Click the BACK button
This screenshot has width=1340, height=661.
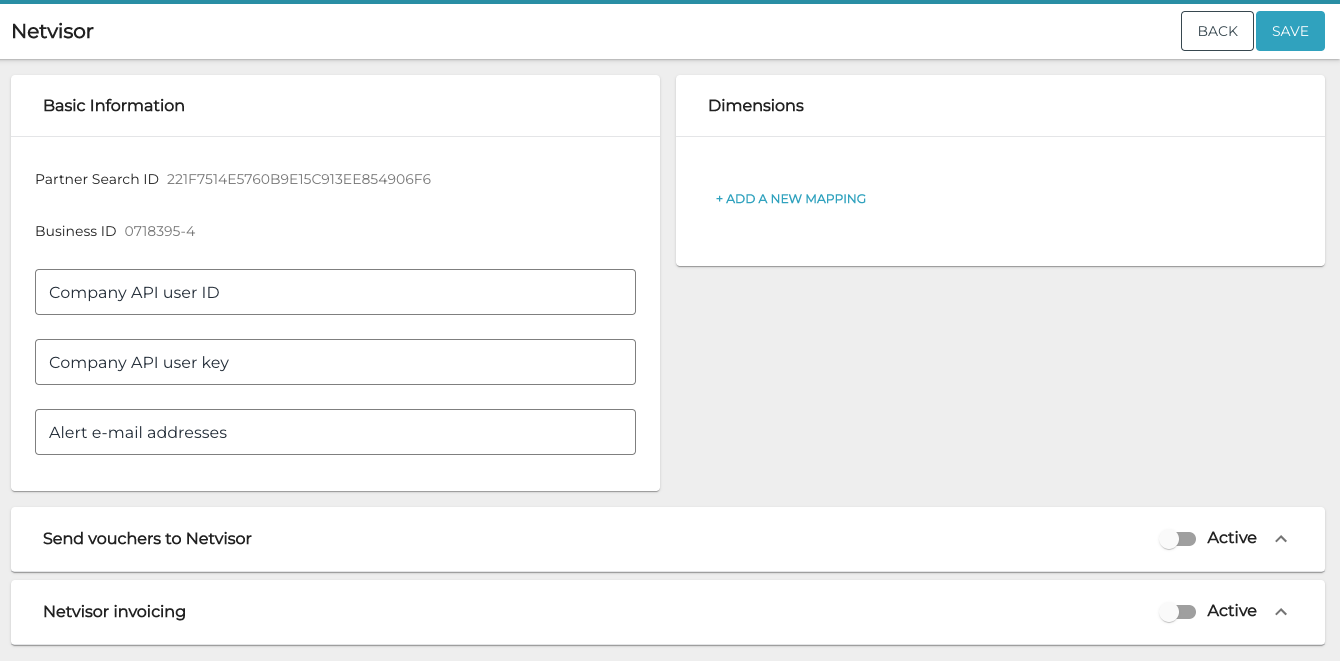coord(1217,30)
